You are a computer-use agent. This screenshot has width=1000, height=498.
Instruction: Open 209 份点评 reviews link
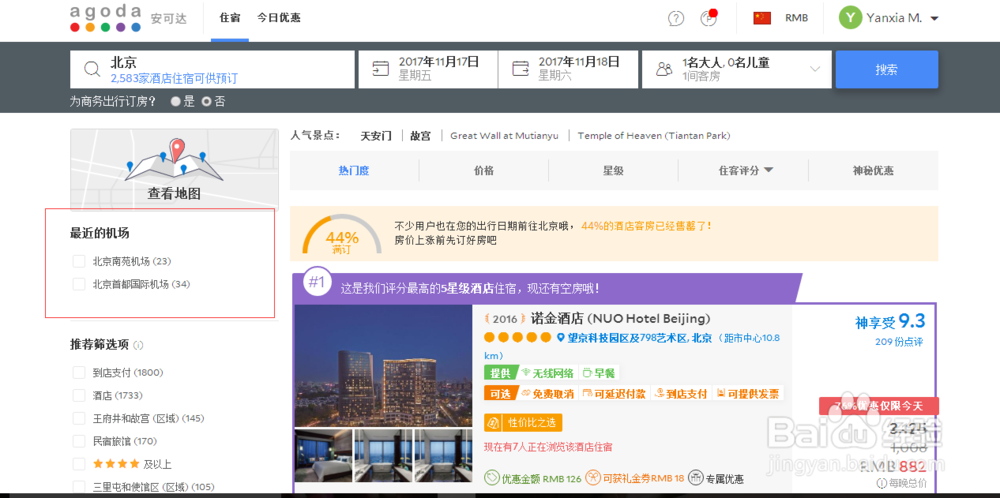pos(899,342)
